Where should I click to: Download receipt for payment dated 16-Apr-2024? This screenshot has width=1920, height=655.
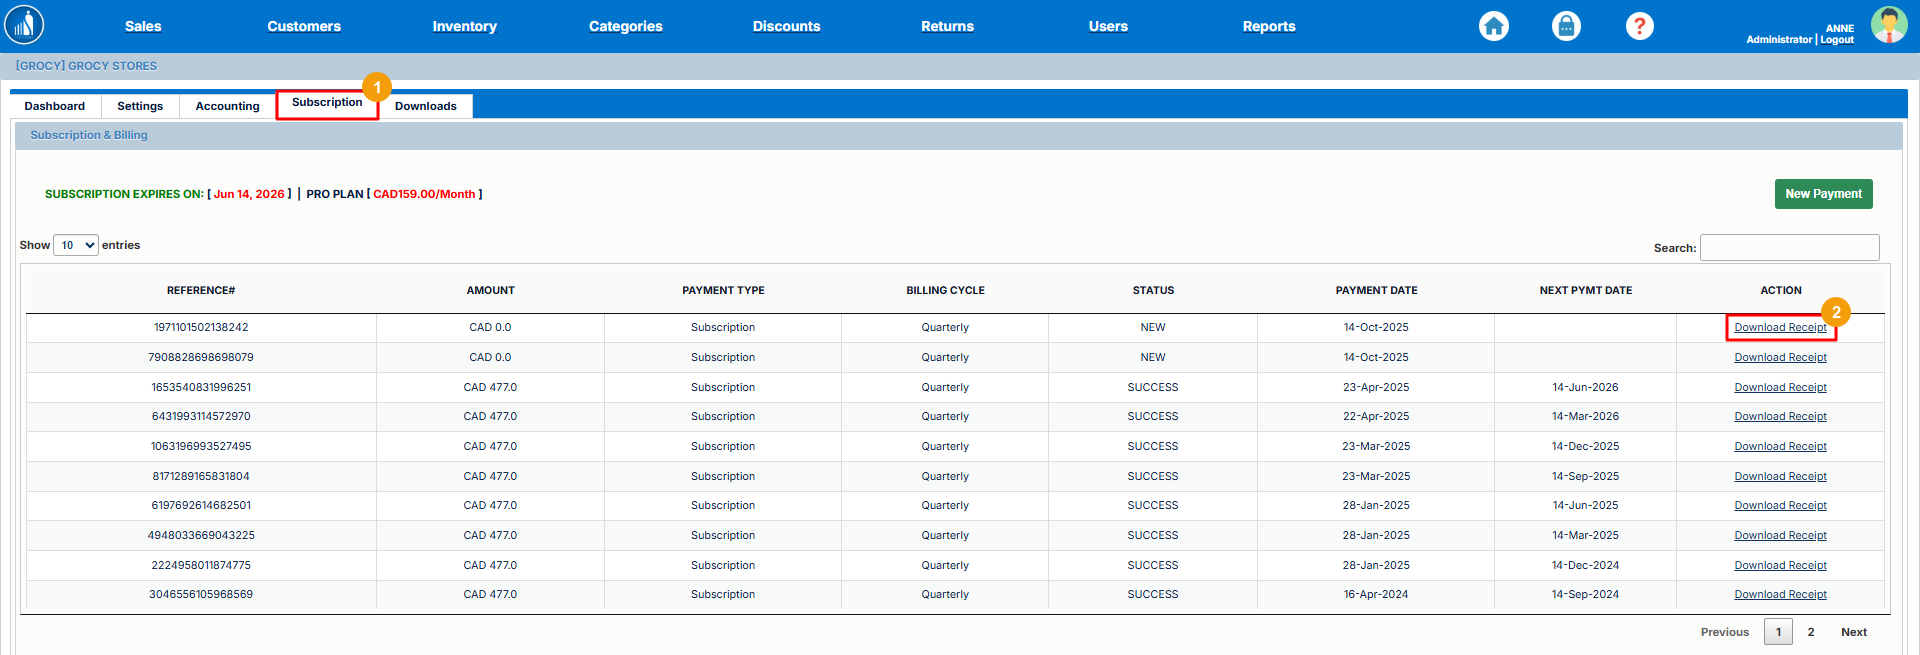1780,595
